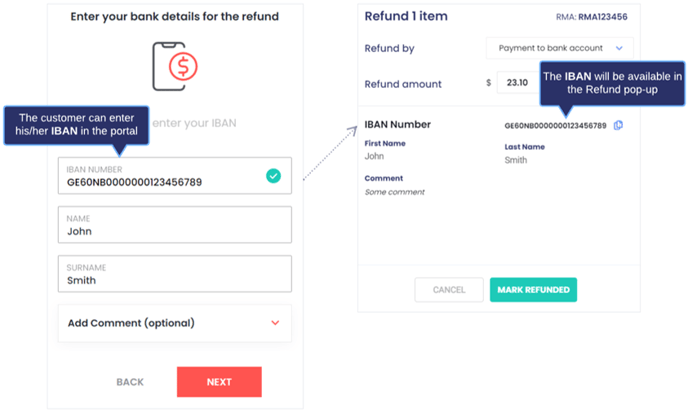Edit the refund amount 23.10 field

coord(518,83)
